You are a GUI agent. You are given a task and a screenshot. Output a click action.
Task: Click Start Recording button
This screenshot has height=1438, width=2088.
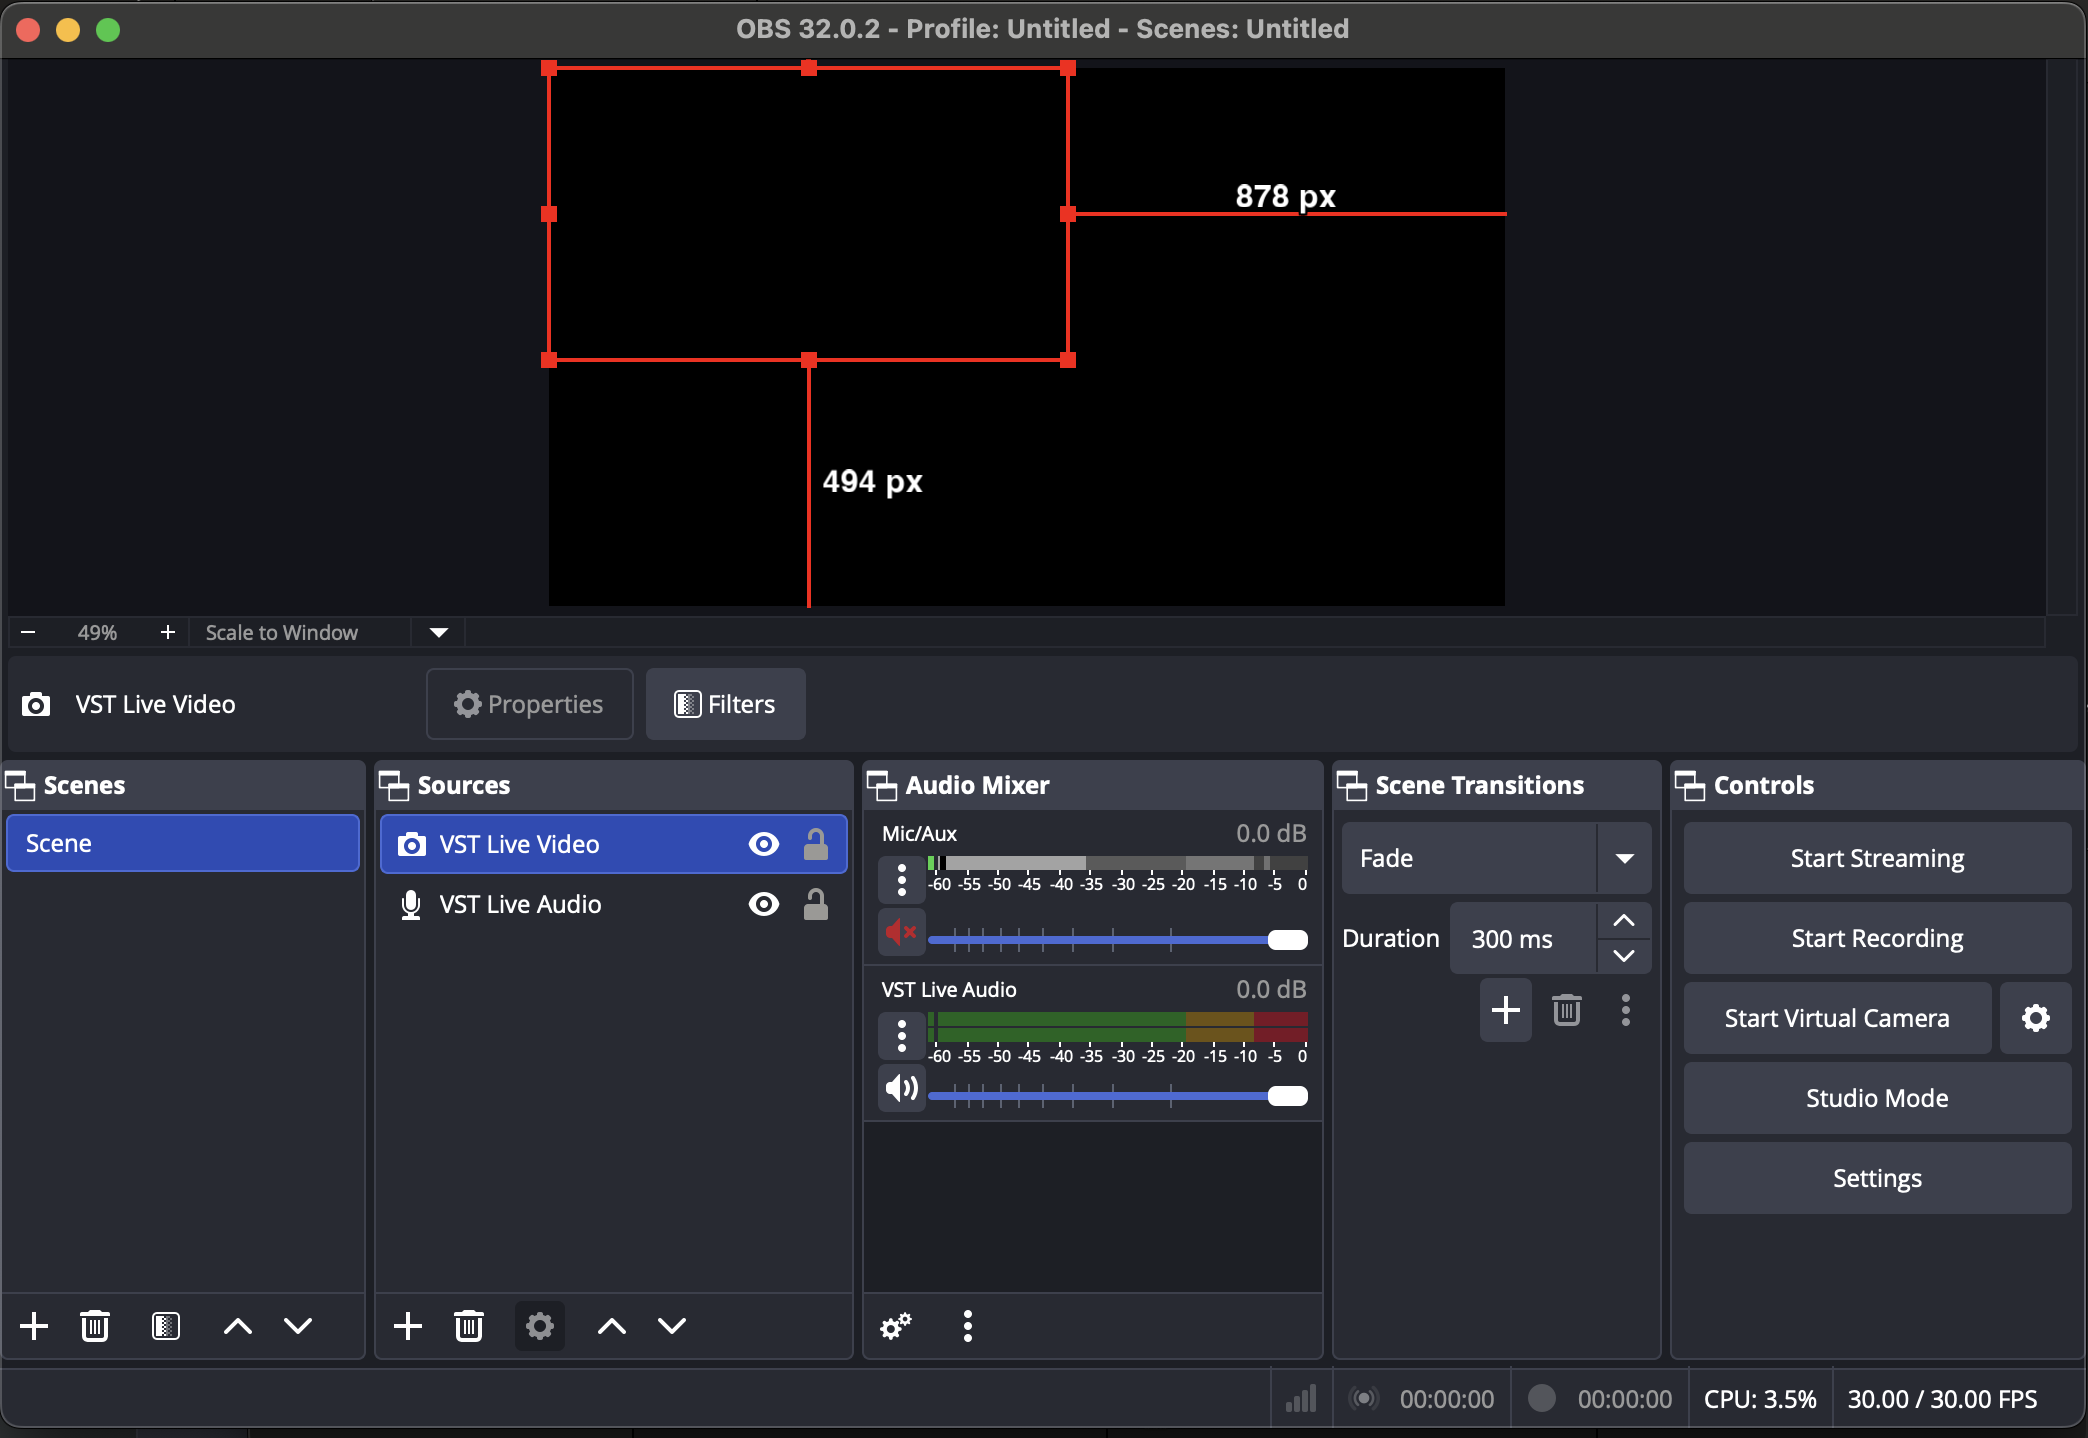coord(1876,938)
